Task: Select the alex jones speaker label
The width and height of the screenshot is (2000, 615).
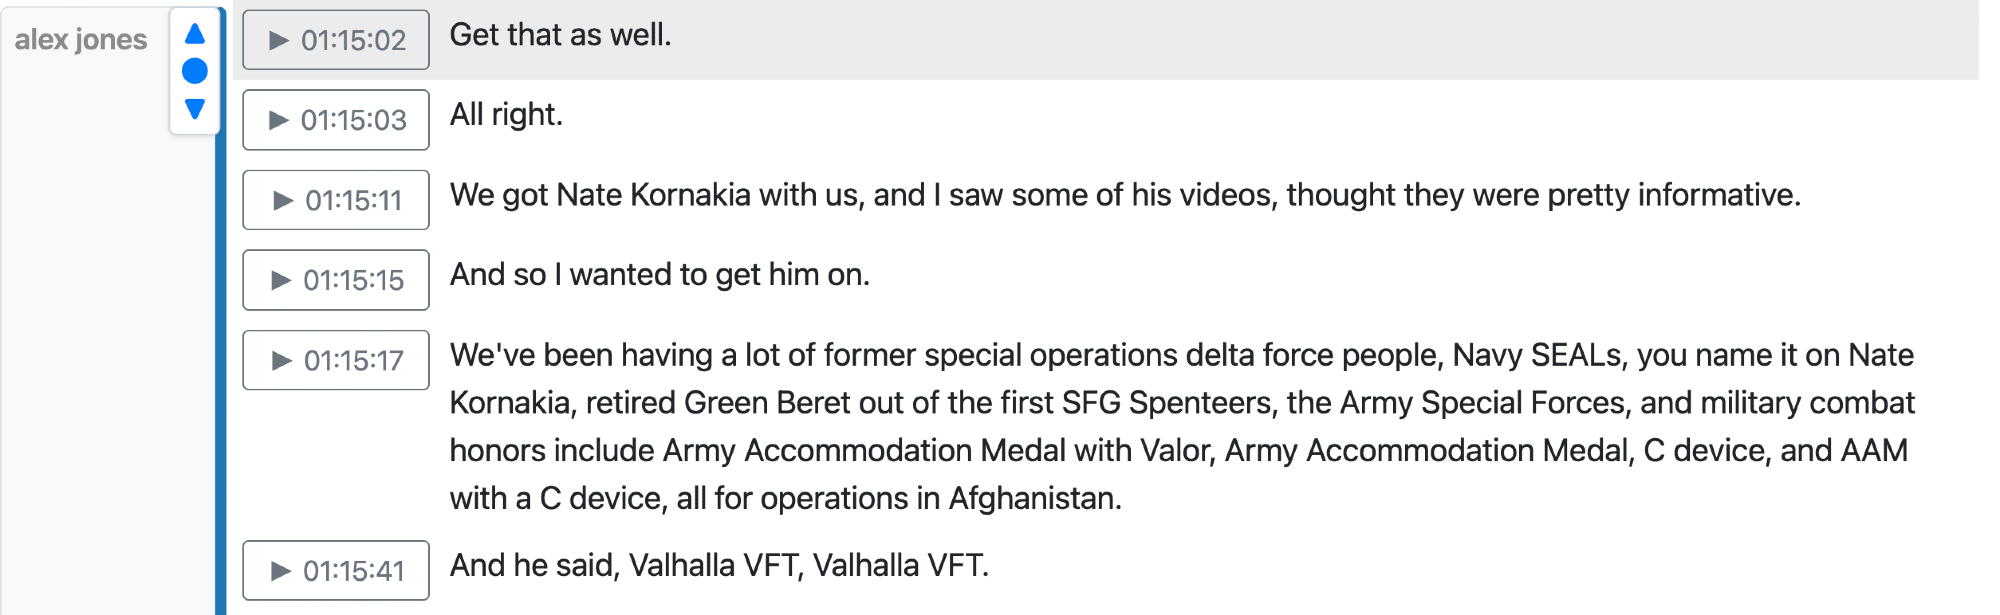Action: [81, 39]
